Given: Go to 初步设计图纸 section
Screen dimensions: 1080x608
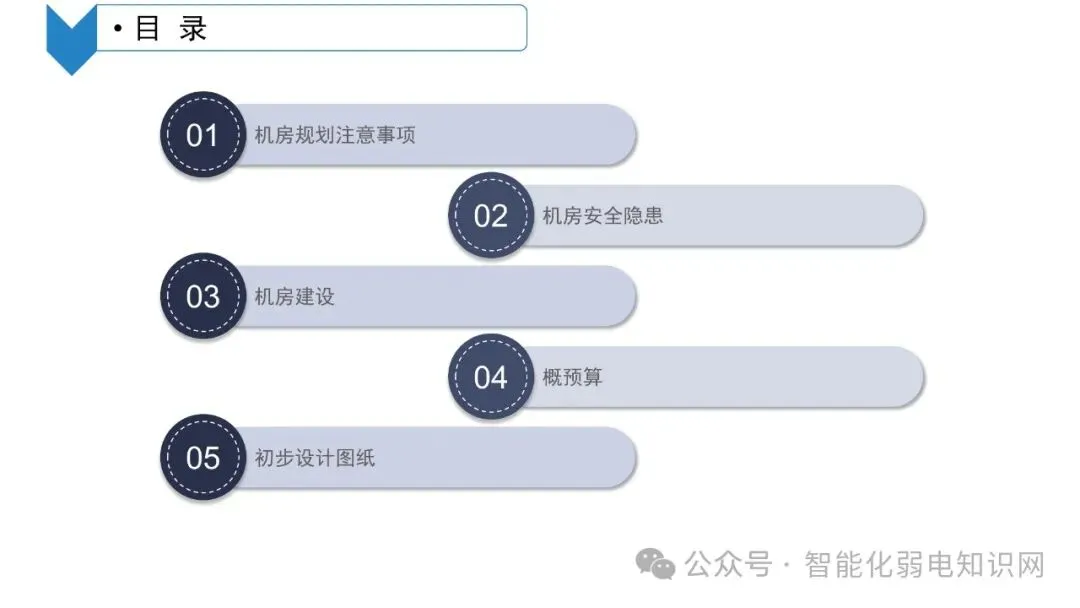Looking at the screenshot, I should click(x=314, y=458).
